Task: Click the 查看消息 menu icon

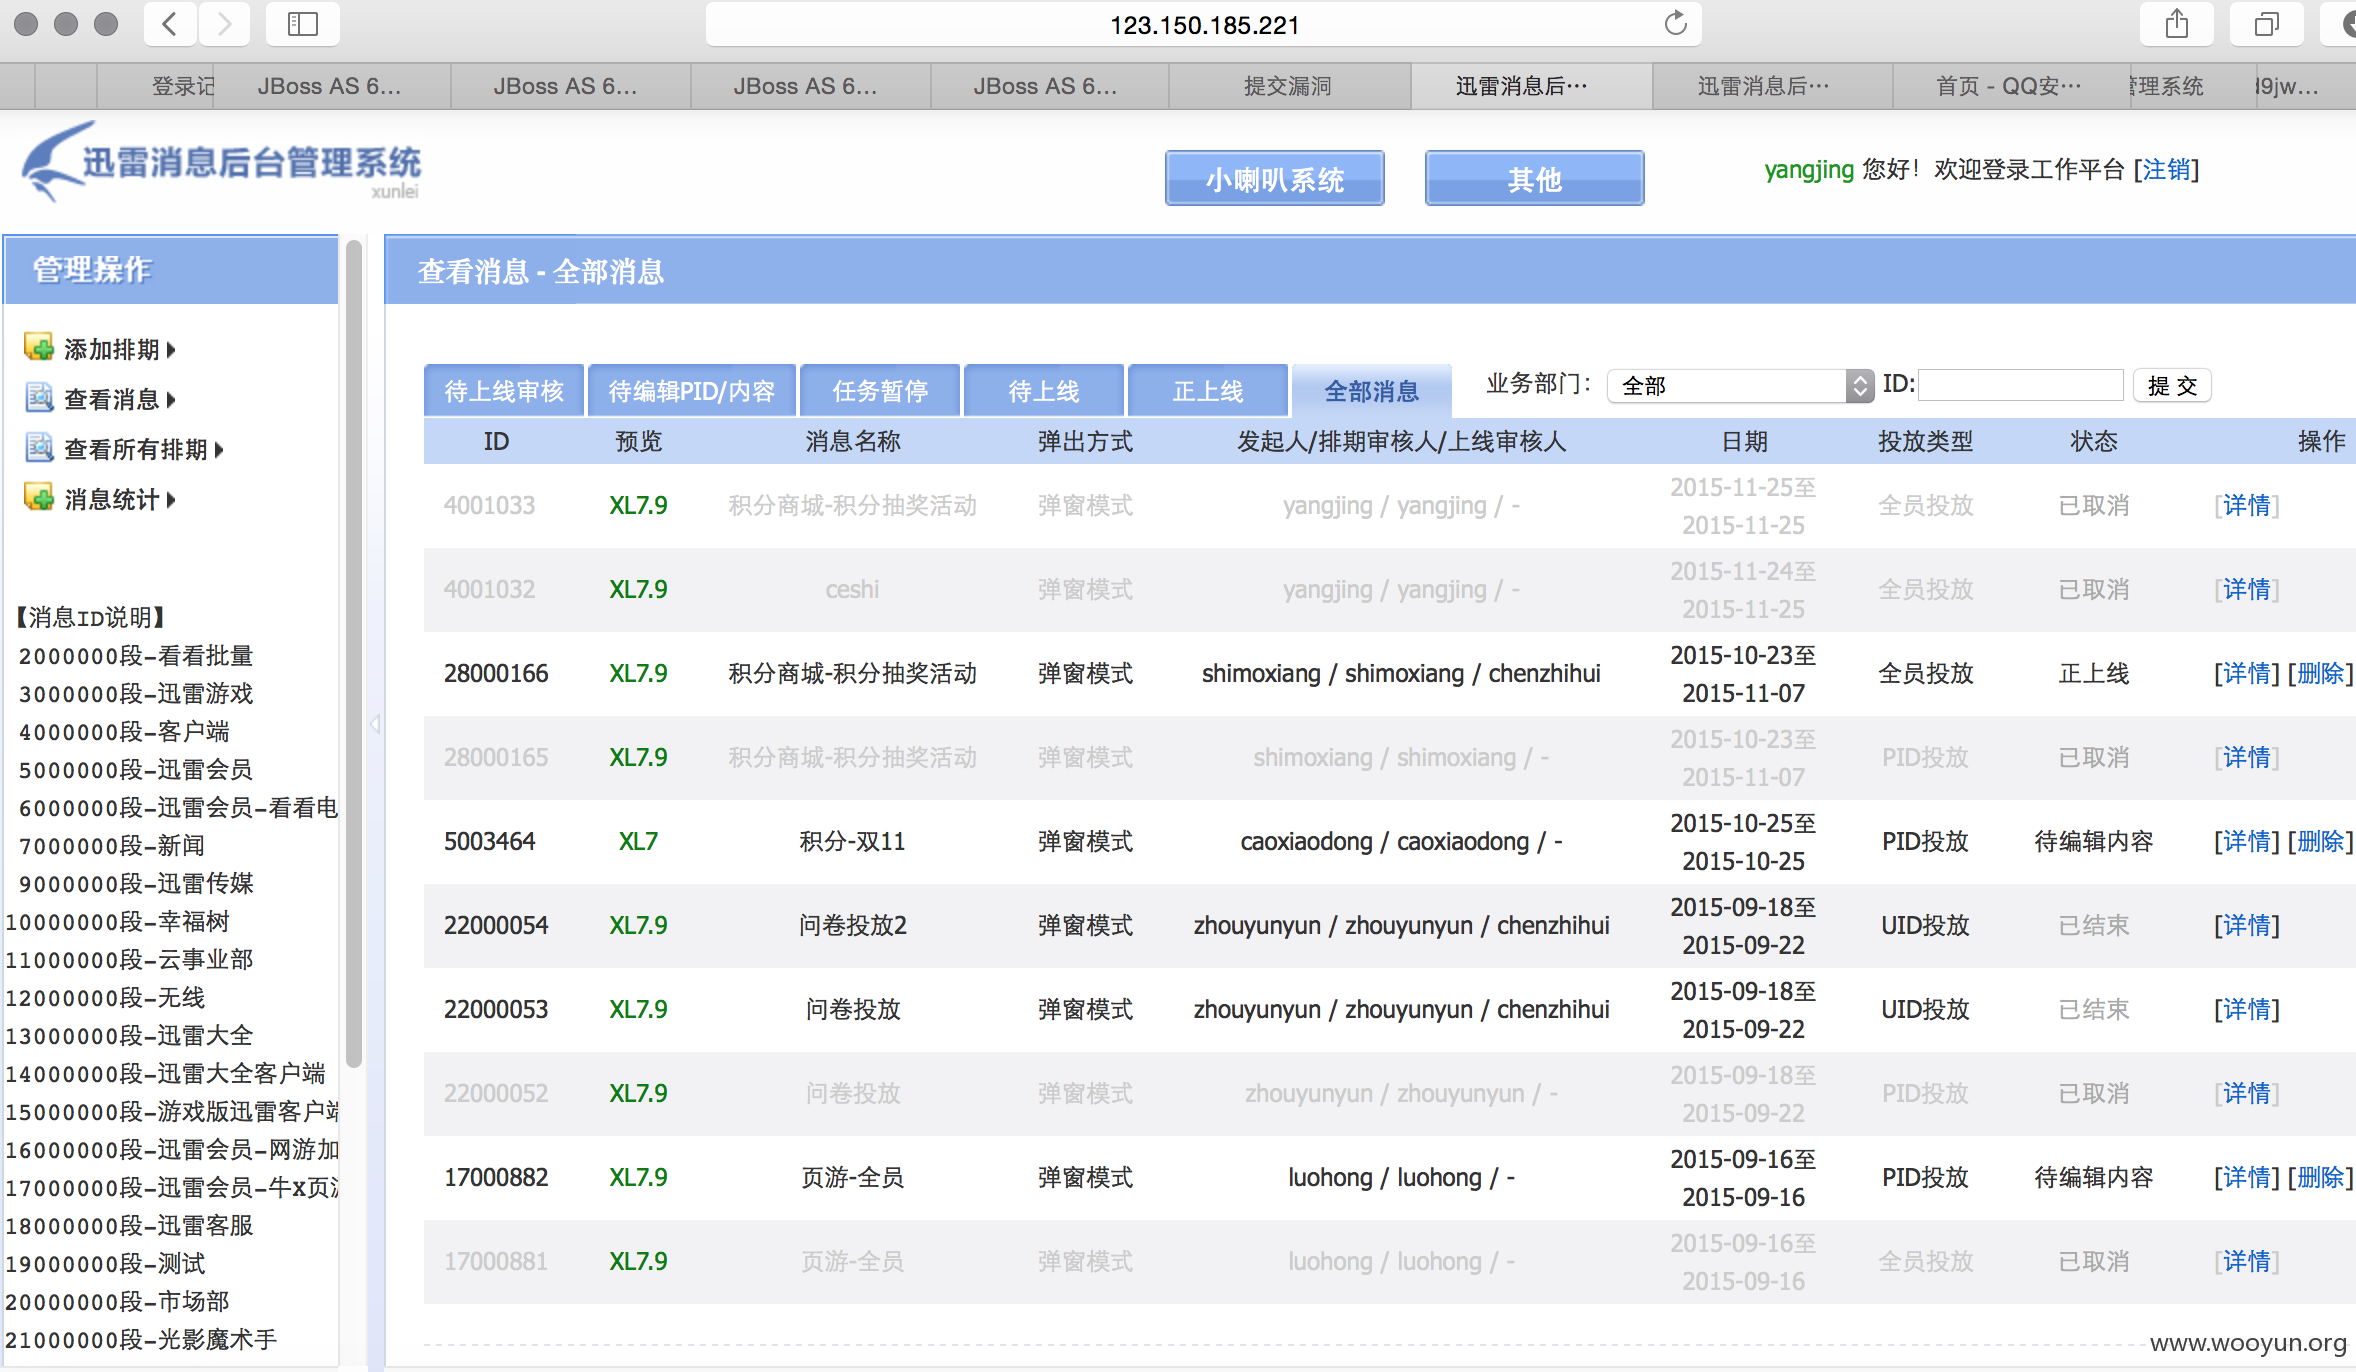Action: [x=39, y=398]
